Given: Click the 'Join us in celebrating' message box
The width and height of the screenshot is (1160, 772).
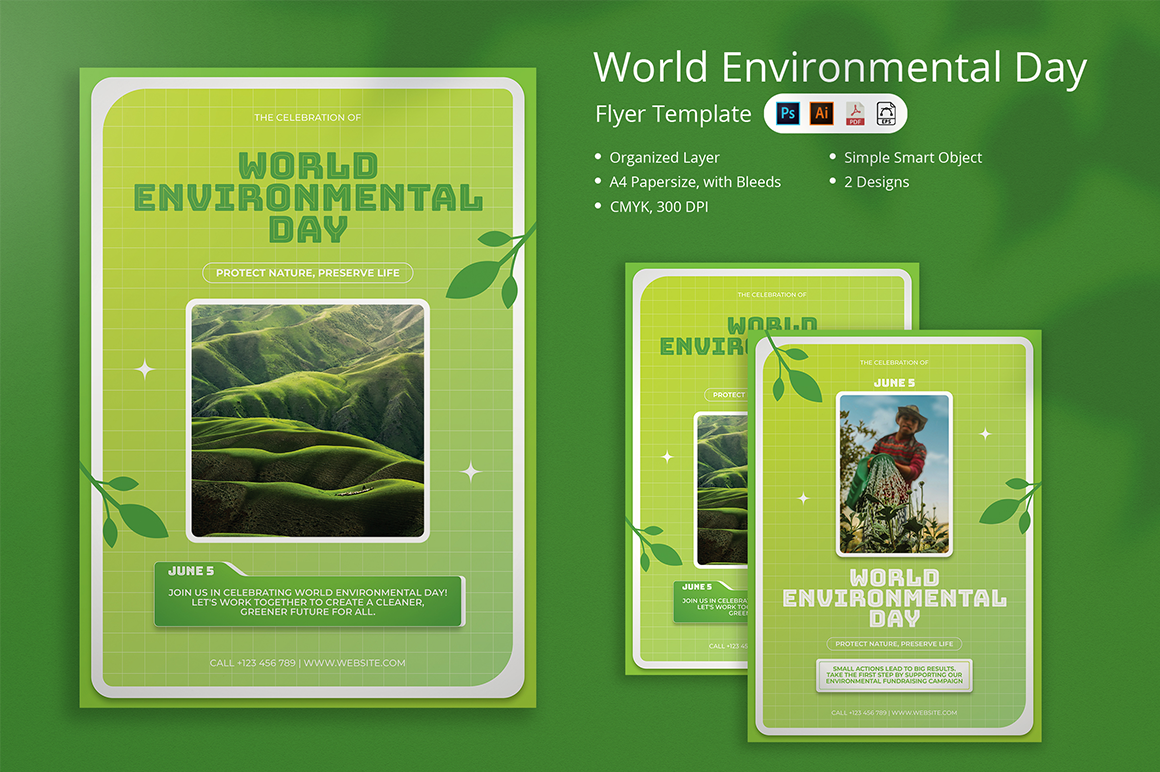Looking at the screenshot, I should click(x=308, y=601).
